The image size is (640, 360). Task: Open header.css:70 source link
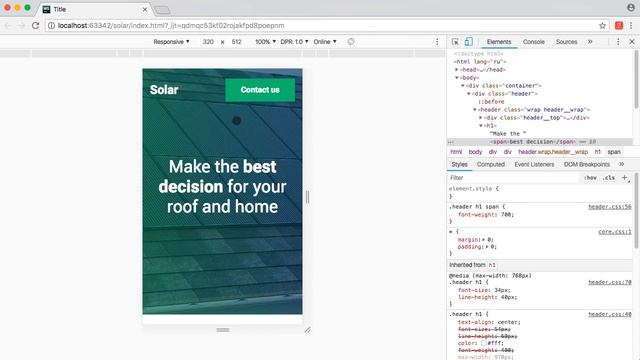click(x=610, y=282)
